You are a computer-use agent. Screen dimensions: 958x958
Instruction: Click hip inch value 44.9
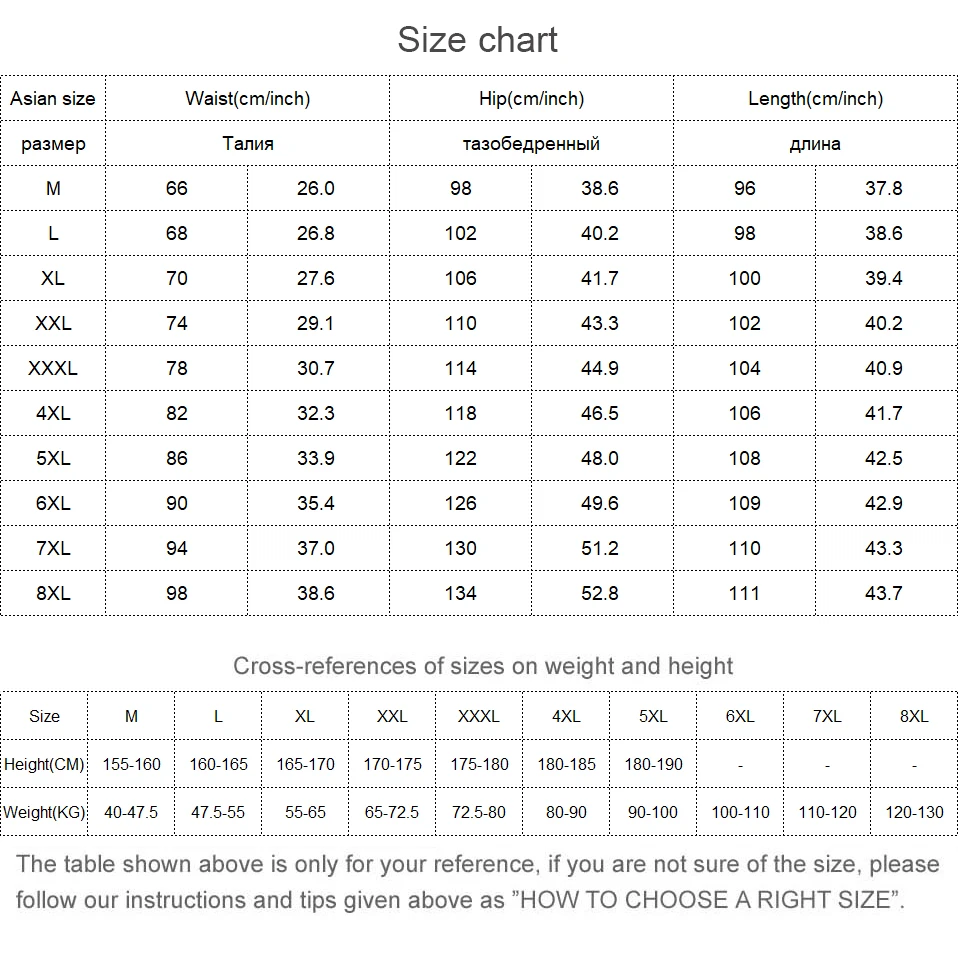coord(600,368)
